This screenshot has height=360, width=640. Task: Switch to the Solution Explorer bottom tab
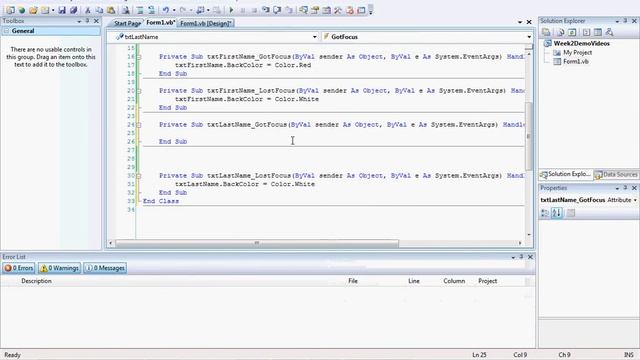566,174
